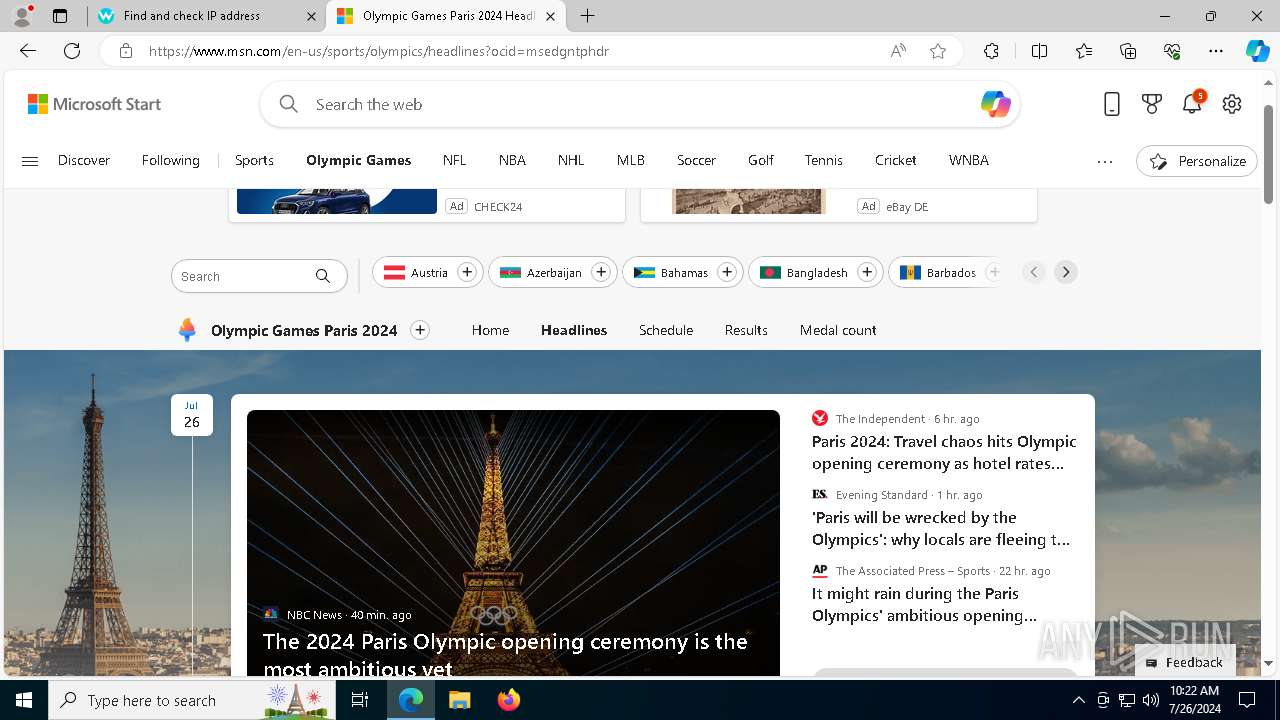This screenshot has width=1280, height=720.
Task: Open the browser profile icon
Action: pyautogui.click(x=22, y=16)
